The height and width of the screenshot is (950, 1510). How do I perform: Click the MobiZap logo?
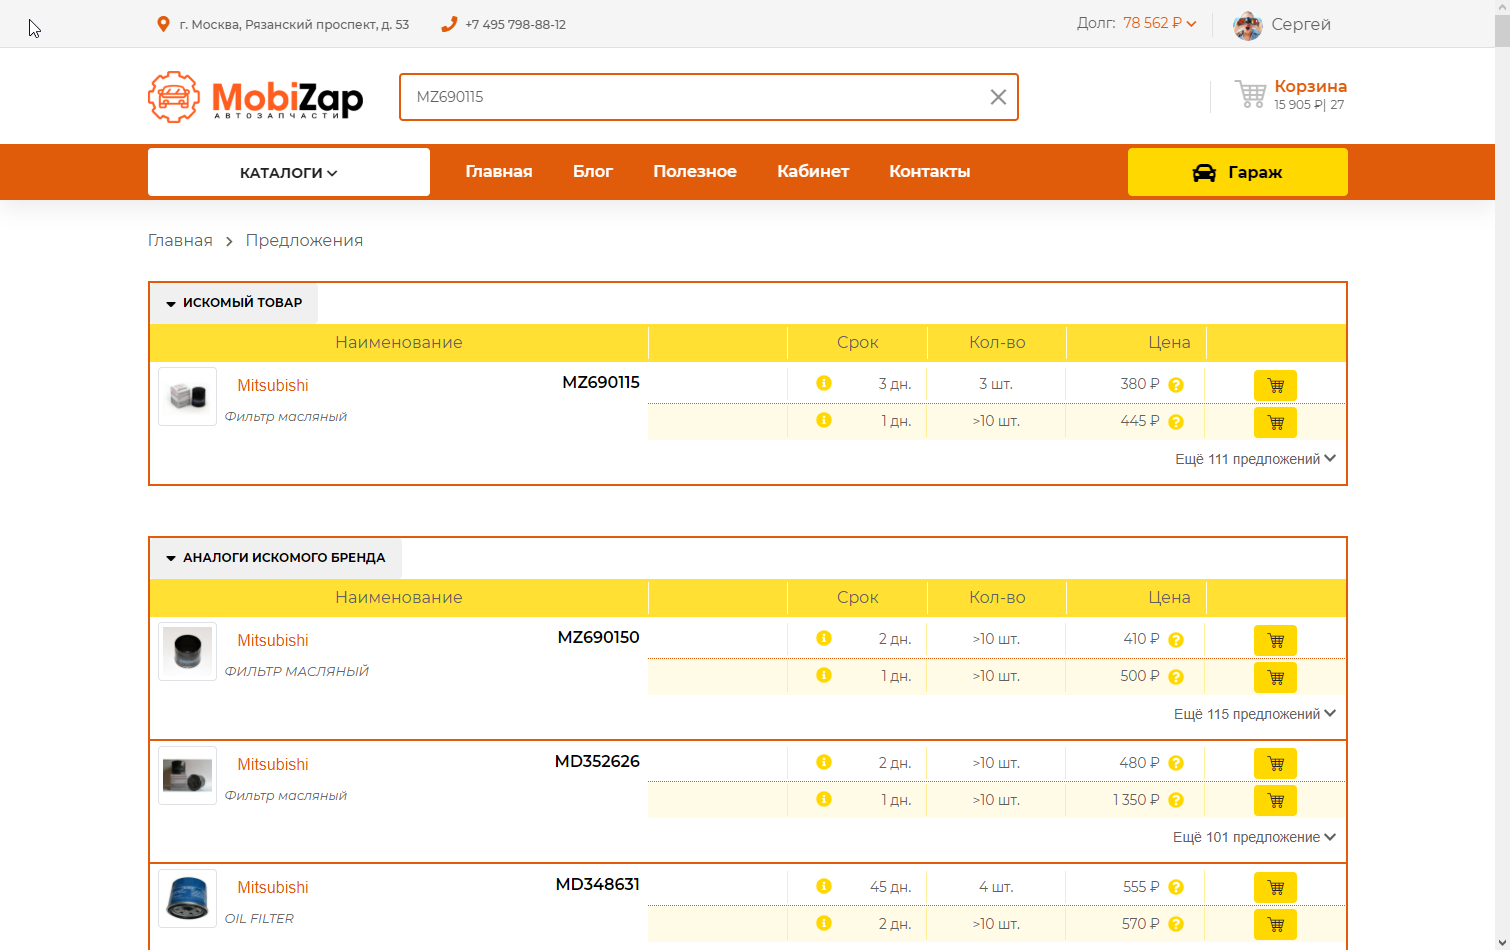(256, 97)
